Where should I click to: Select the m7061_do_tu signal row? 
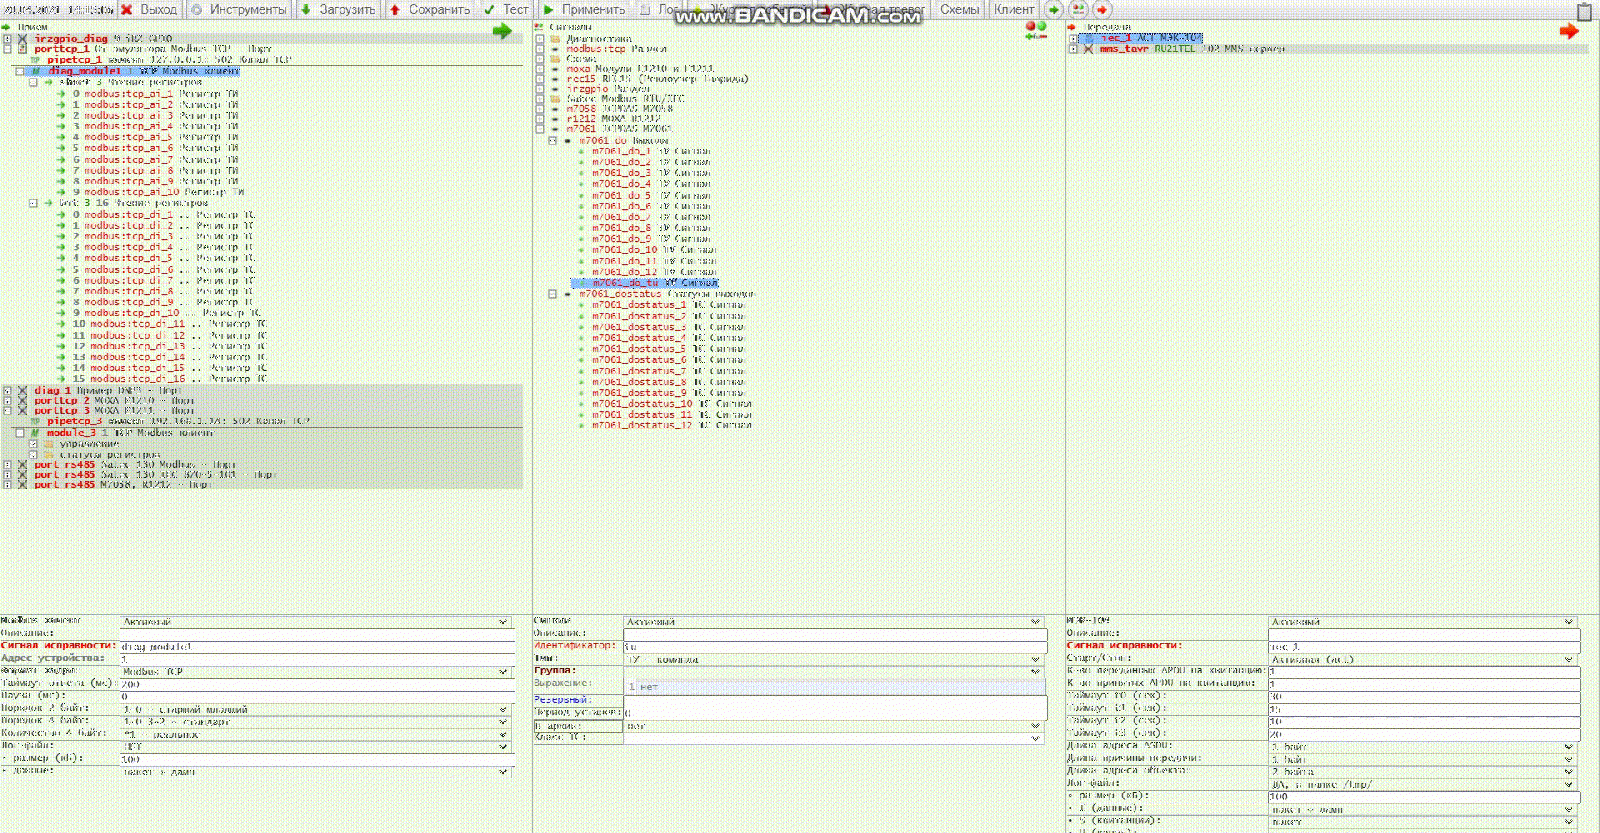(x=645, y=283)
